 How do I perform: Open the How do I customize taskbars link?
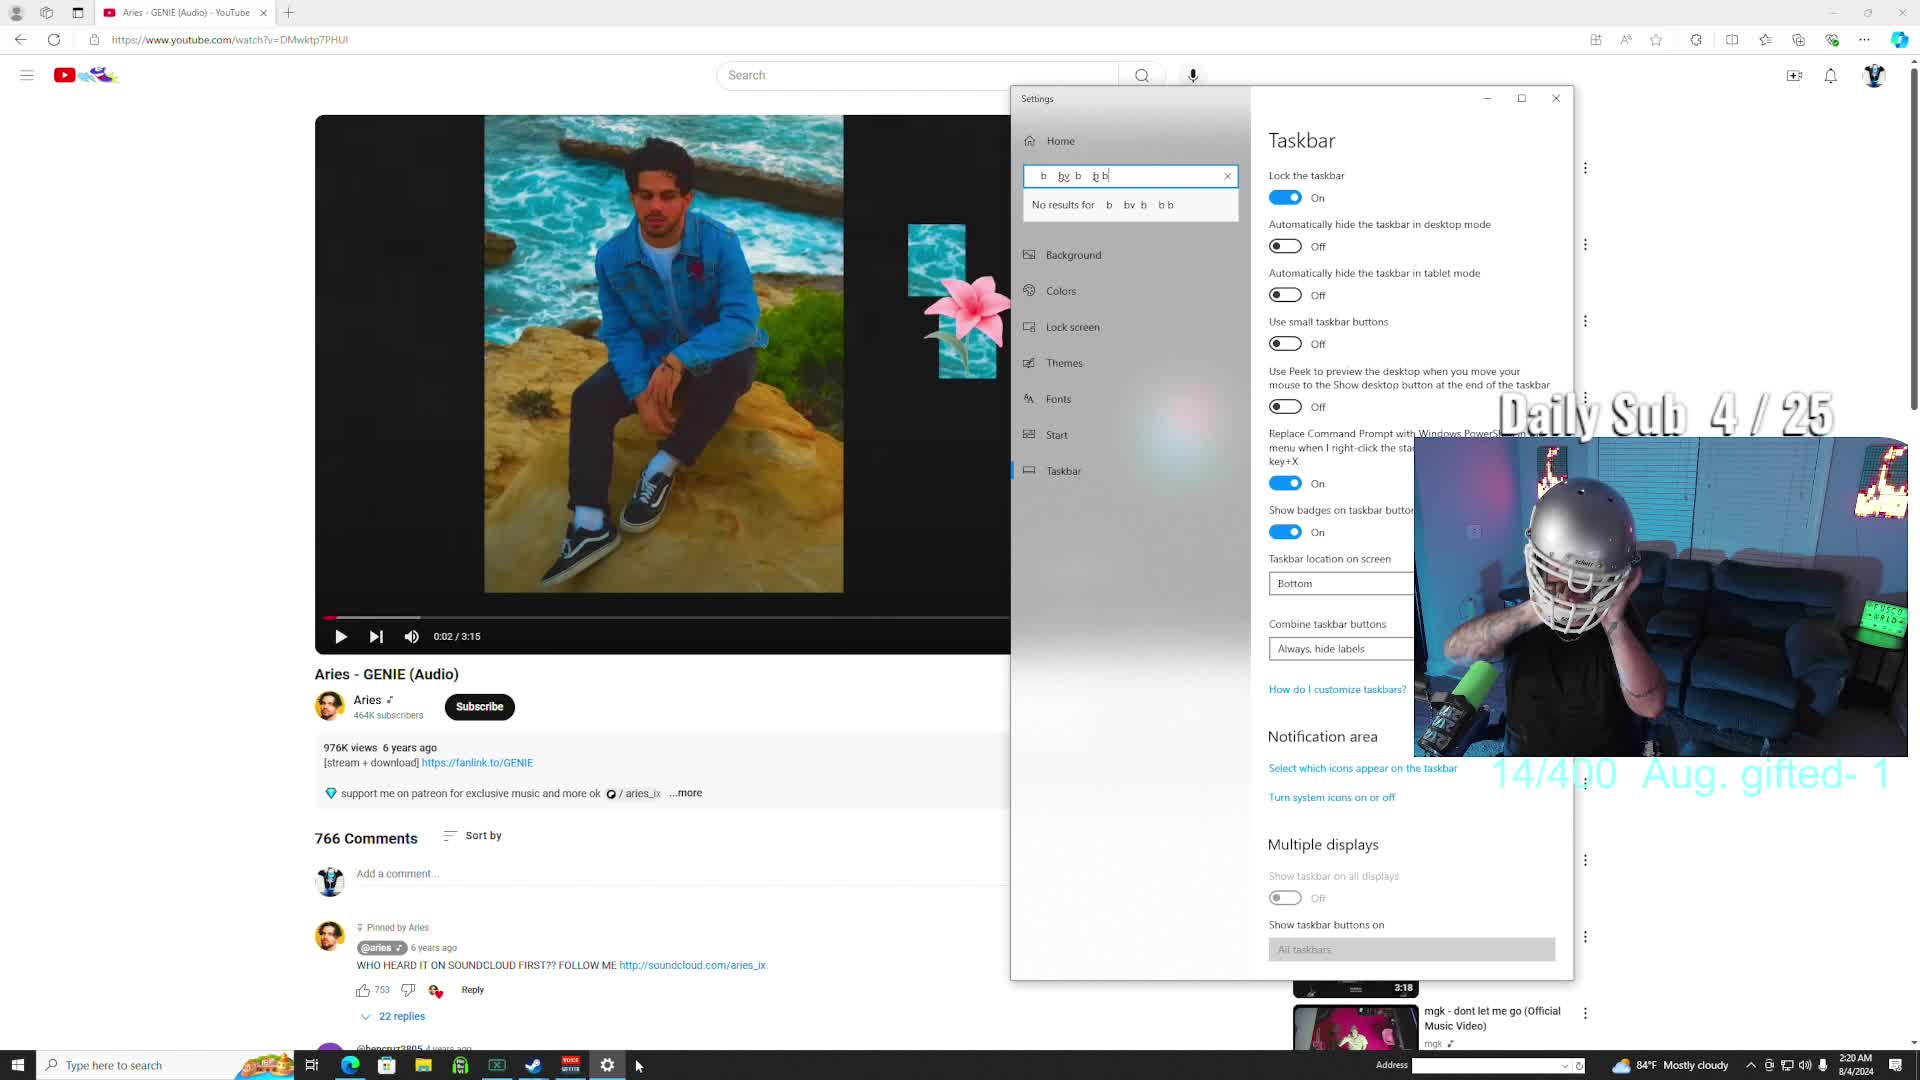click(1337, 689)
